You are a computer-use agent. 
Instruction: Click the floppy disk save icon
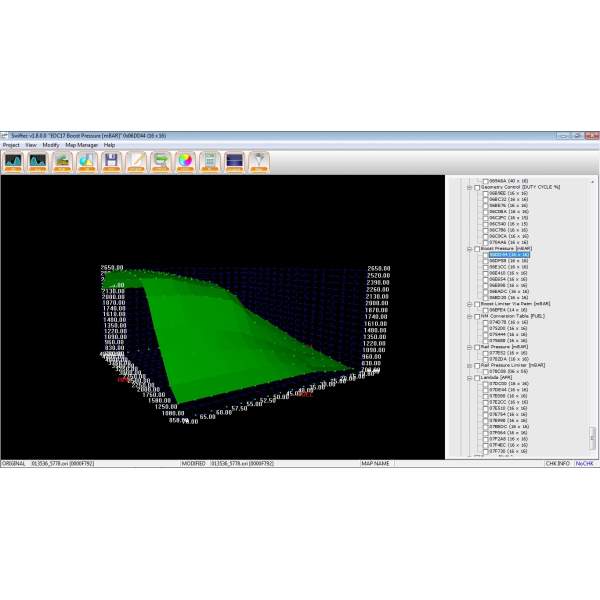click(111, 162)
